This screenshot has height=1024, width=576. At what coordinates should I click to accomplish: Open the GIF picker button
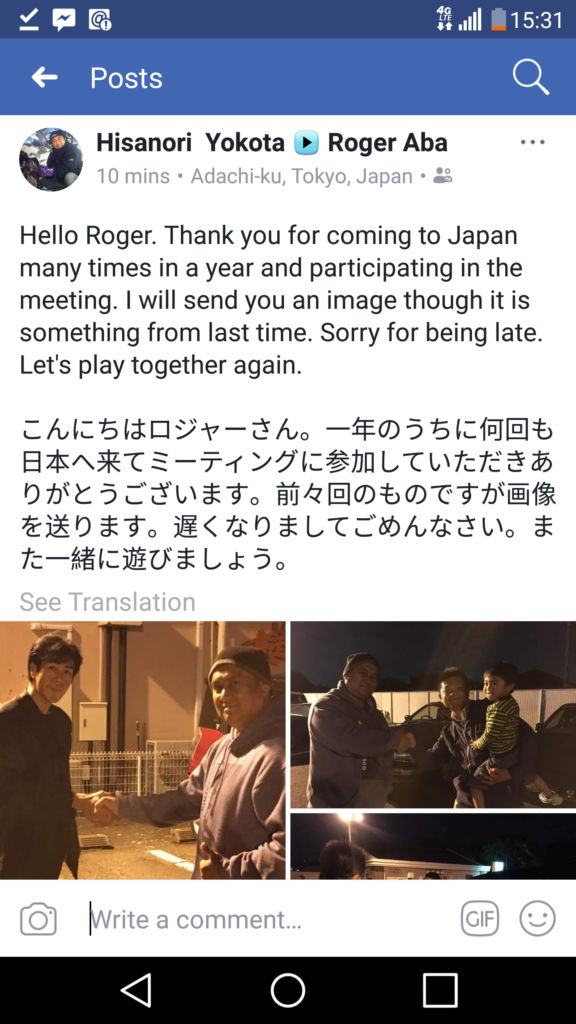click(x=479, y=919)
